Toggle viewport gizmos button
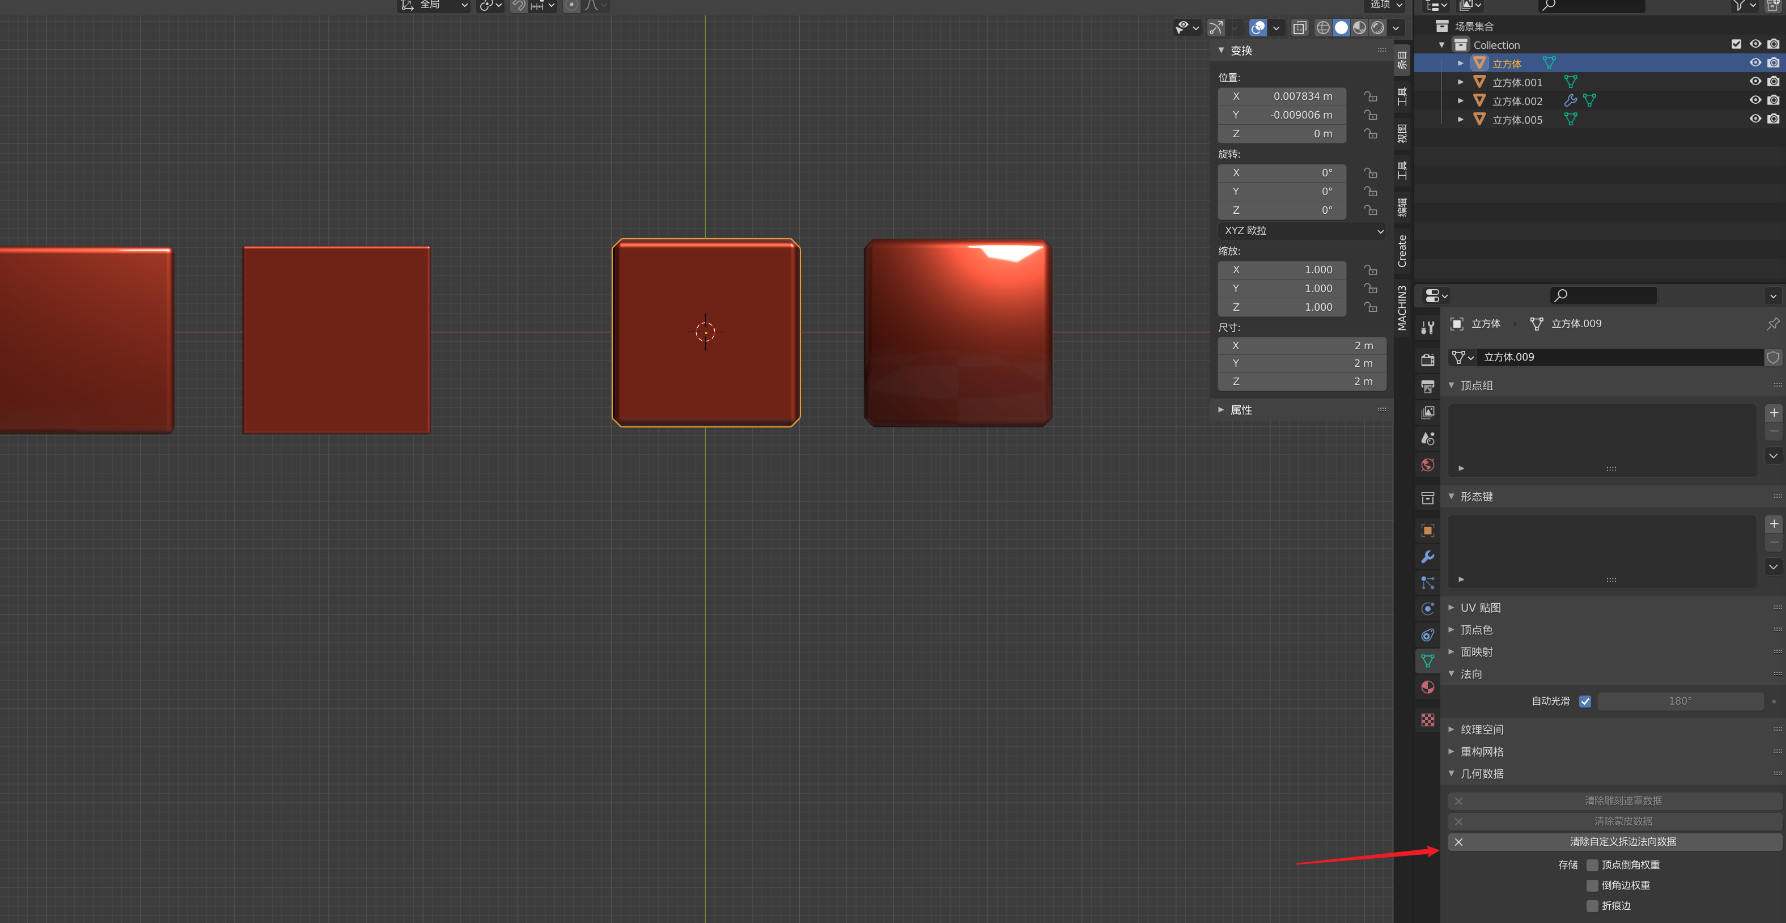1786x923 pixels. click(1216, 28)
